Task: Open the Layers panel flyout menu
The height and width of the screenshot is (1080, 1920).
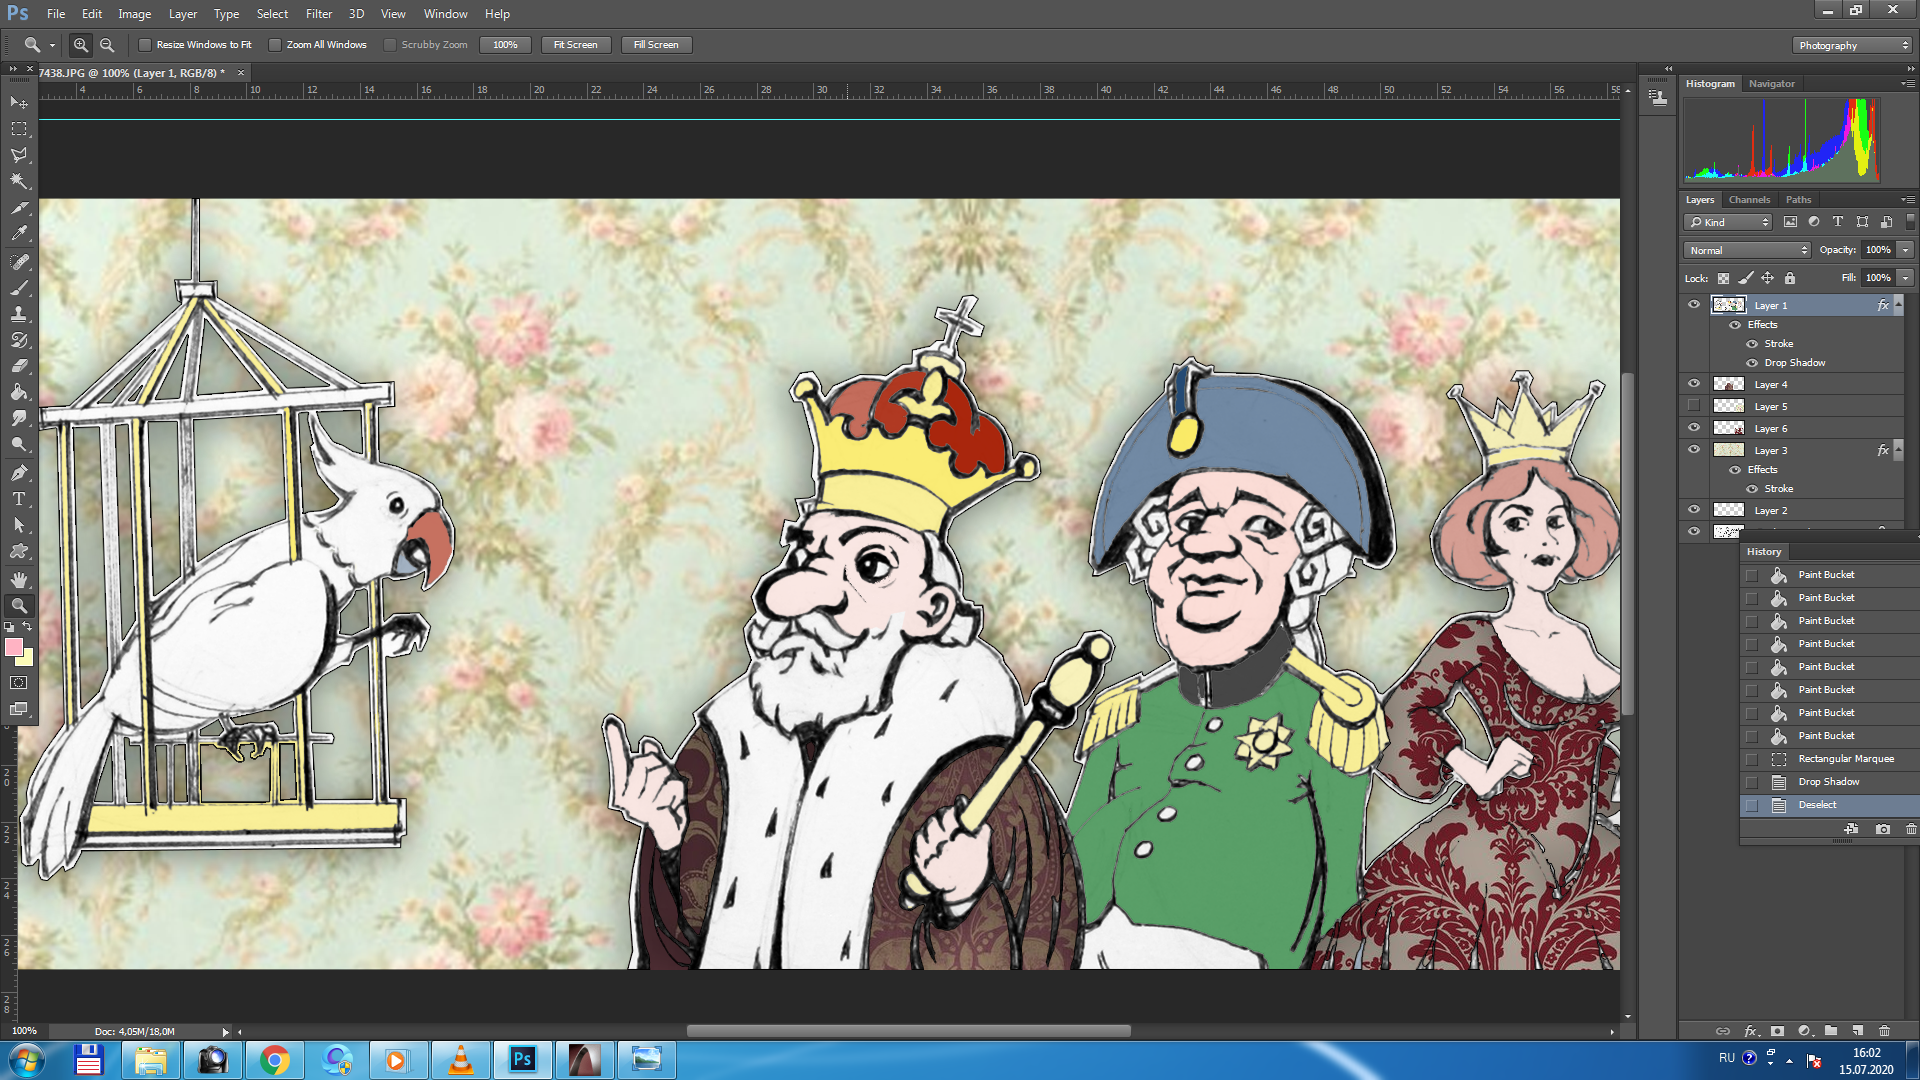Action: tap(1909, 199)
